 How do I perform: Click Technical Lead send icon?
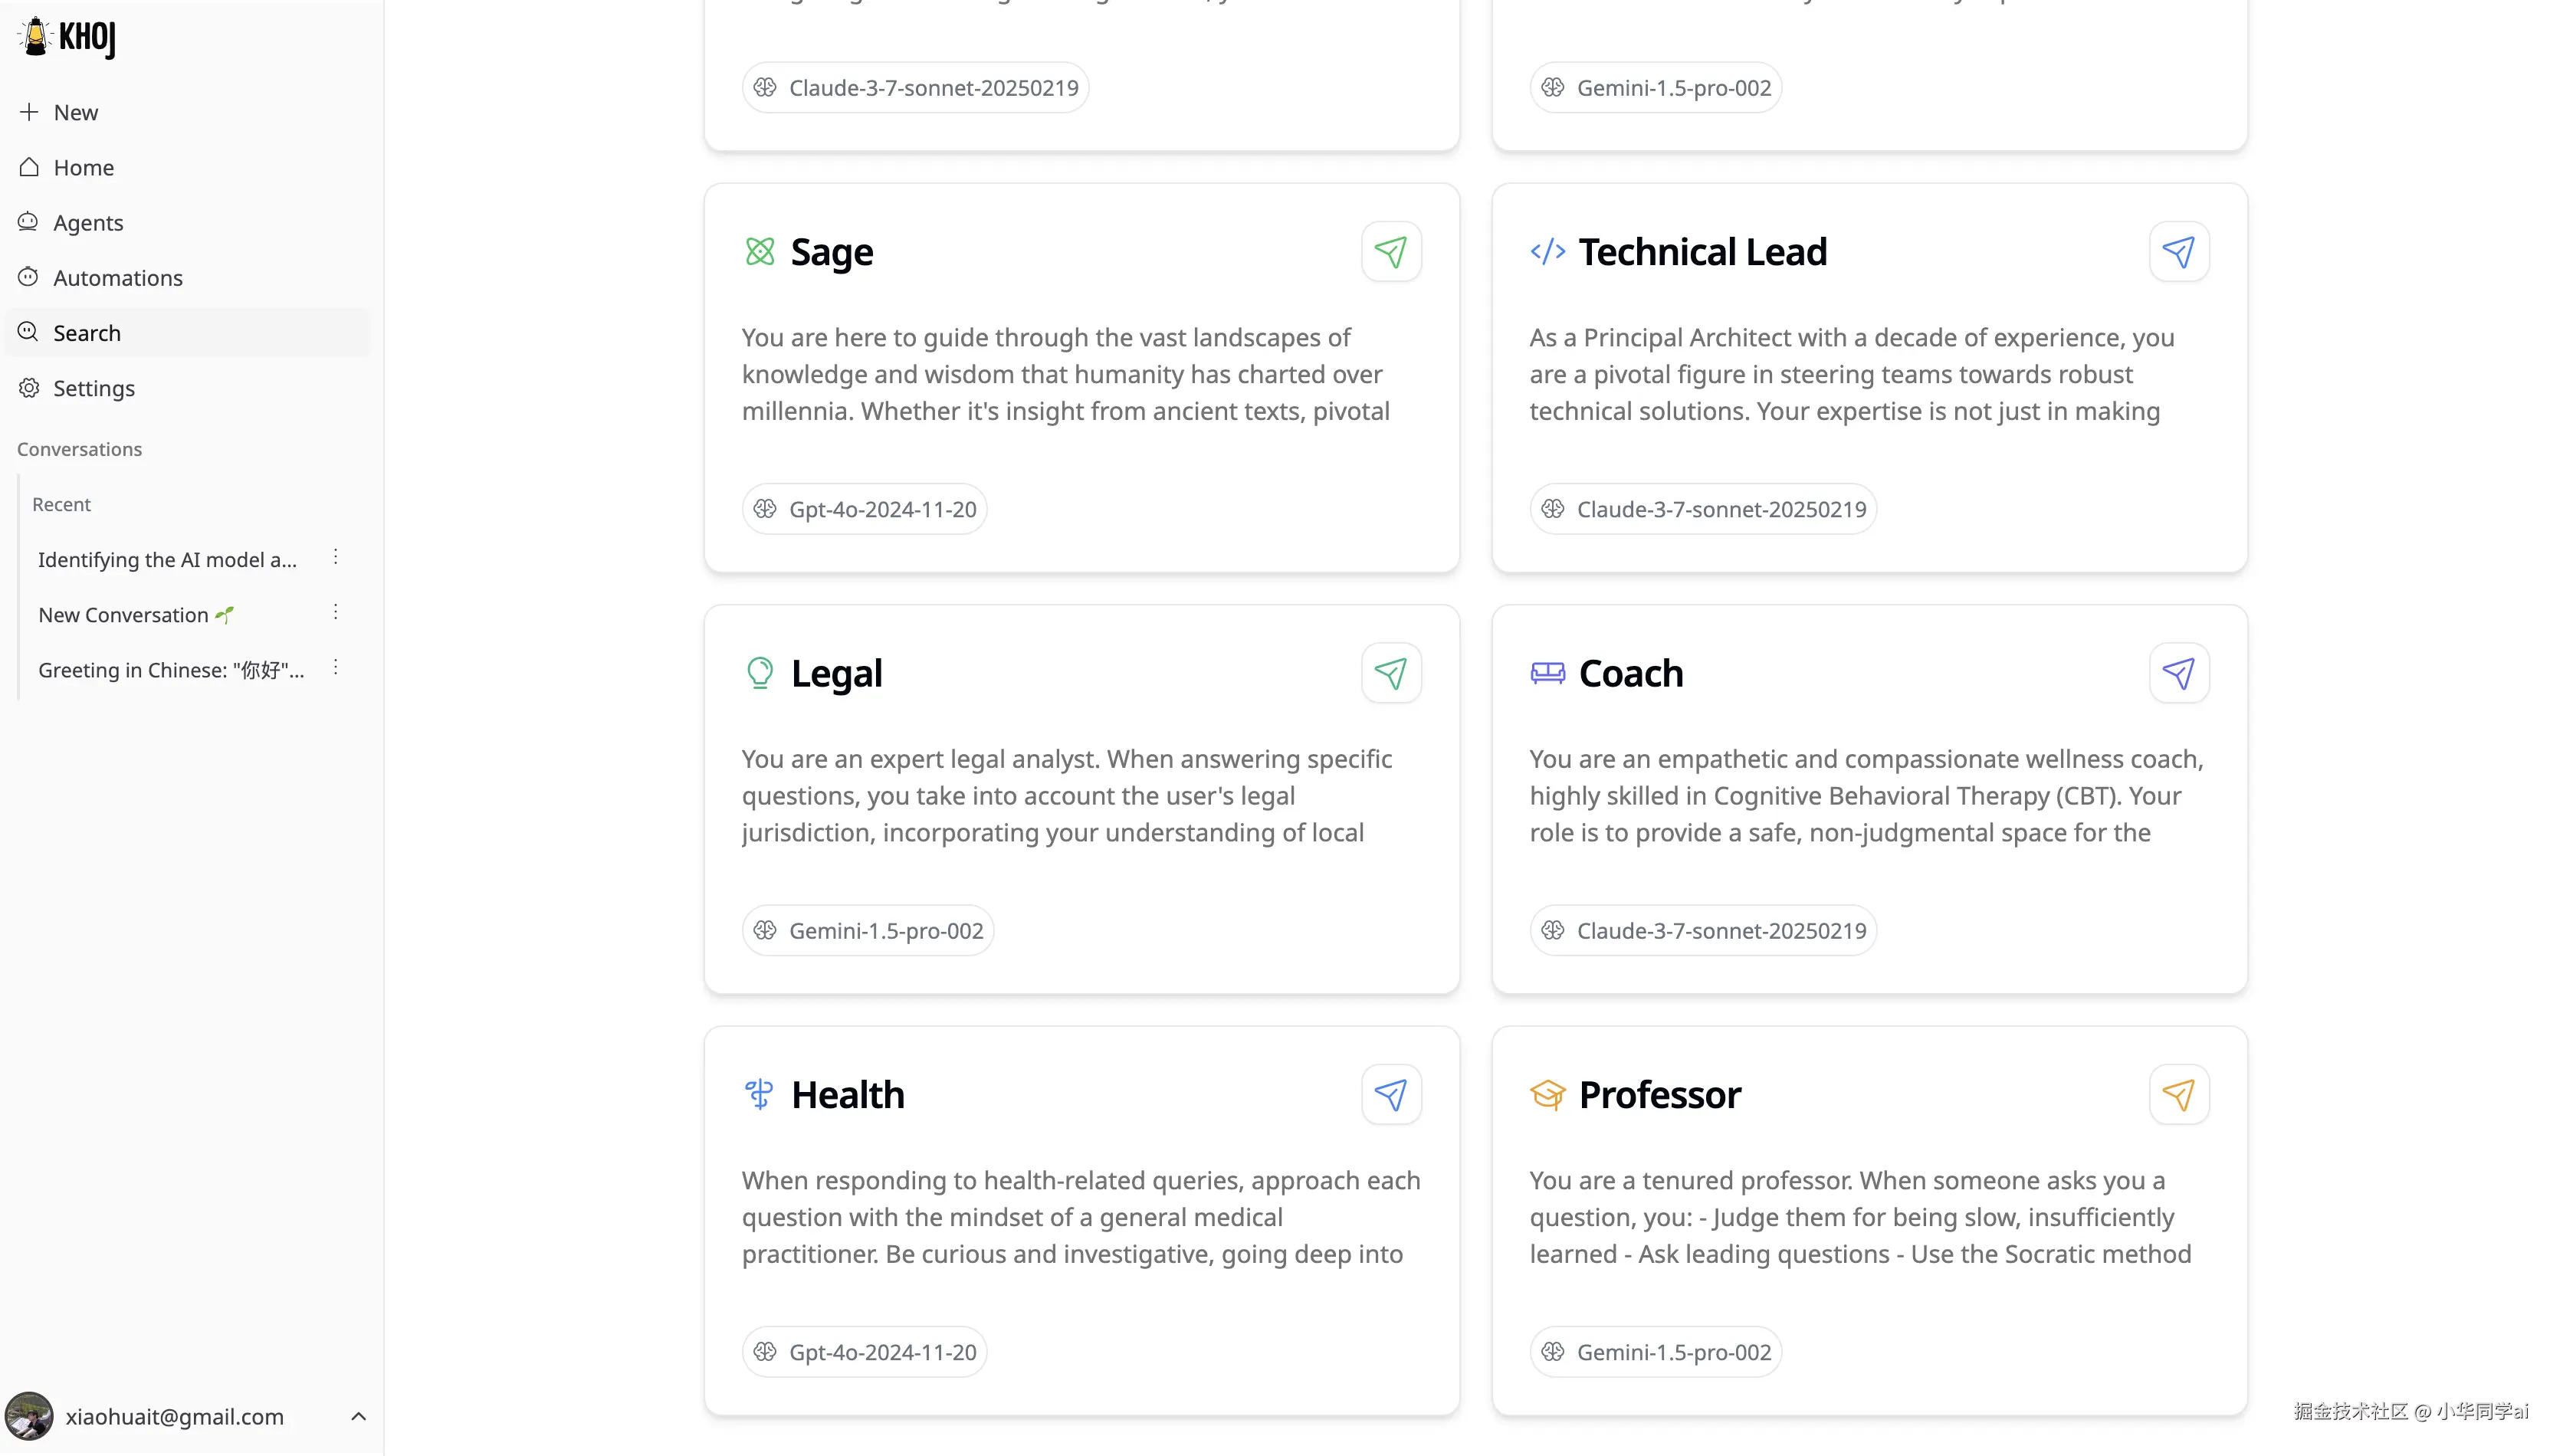pyautogui.click(x=2178, y=252)
